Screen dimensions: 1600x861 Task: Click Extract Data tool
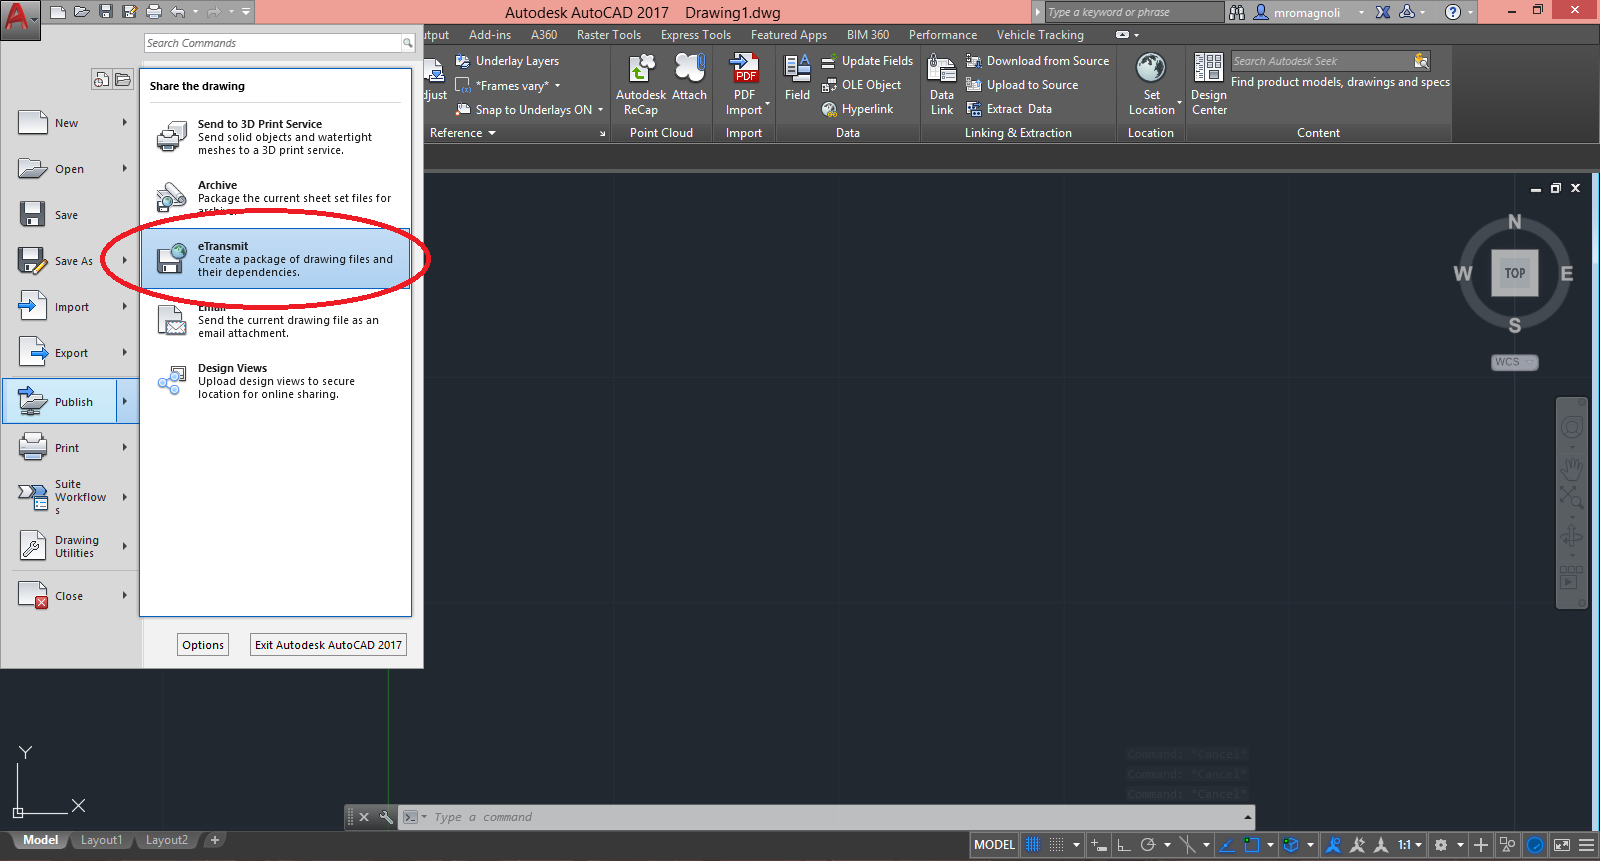(x=1009, y=109)
